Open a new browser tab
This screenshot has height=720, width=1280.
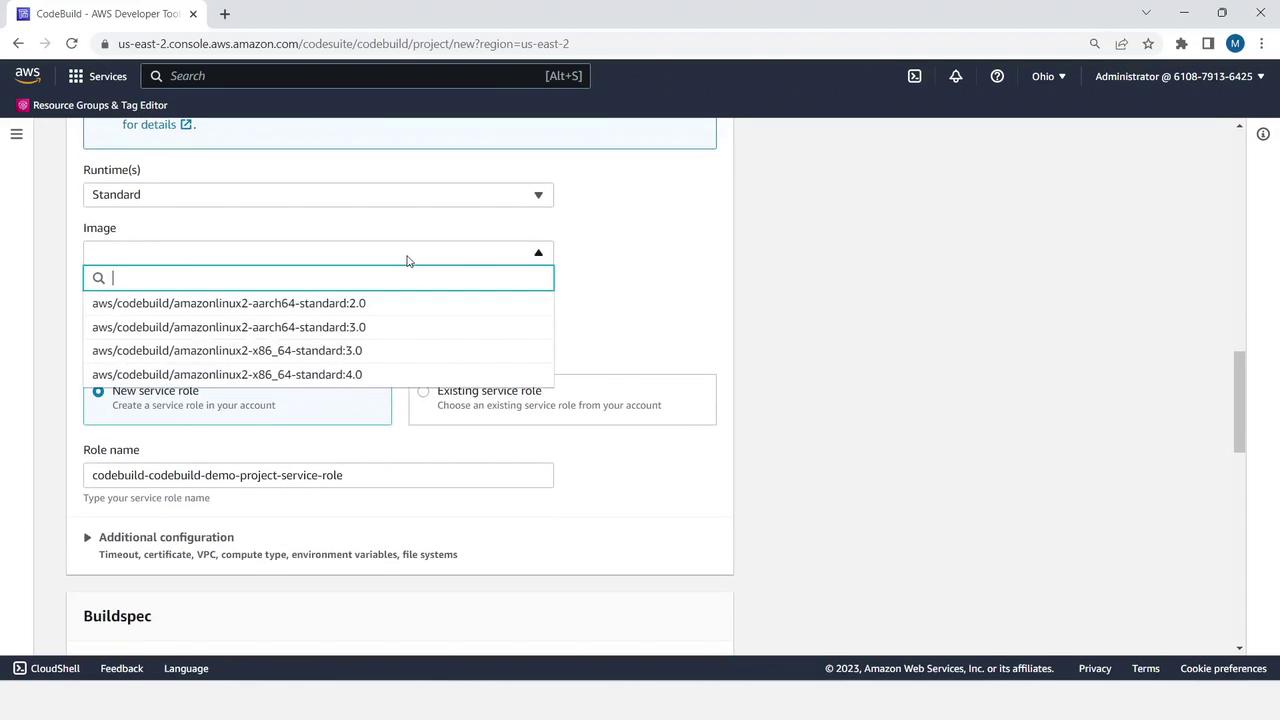(225, 14)
